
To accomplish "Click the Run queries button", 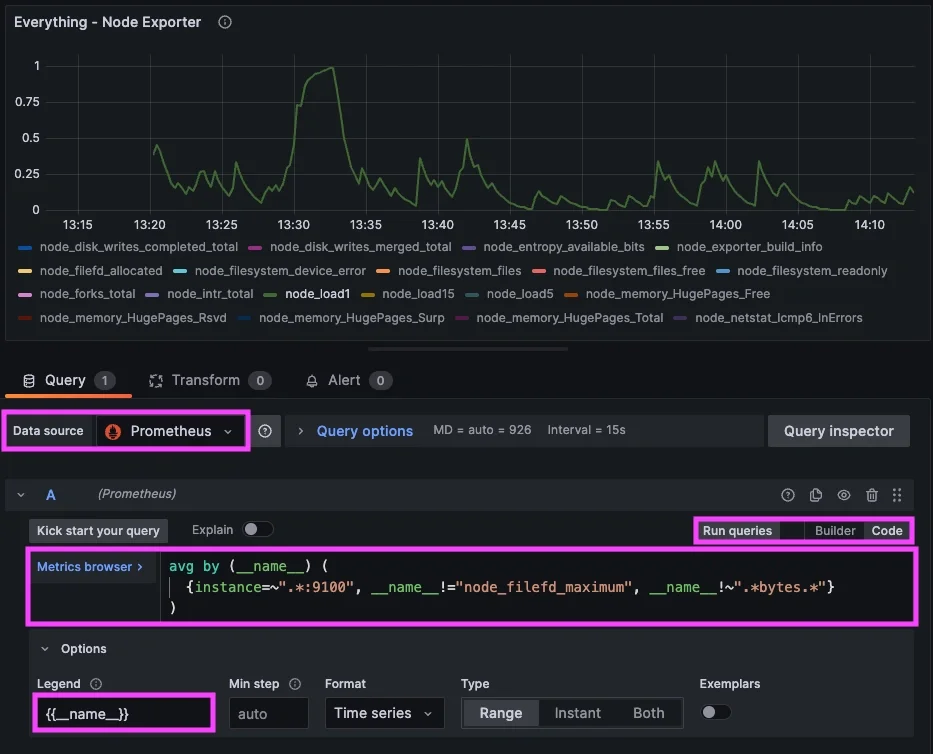I will tap(738, 530).
